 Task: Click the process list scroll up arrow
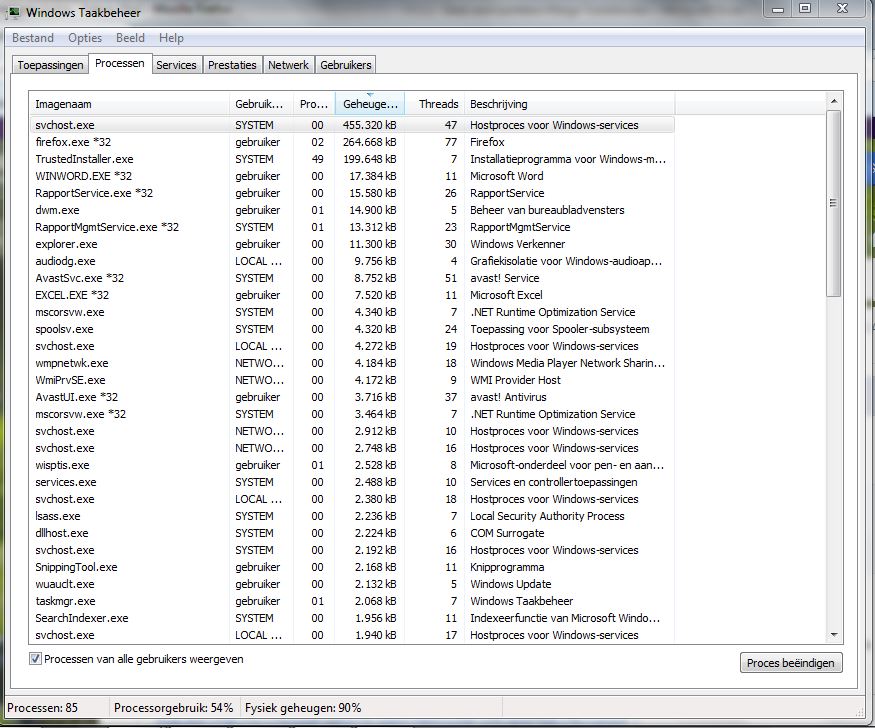pos(834,101)
